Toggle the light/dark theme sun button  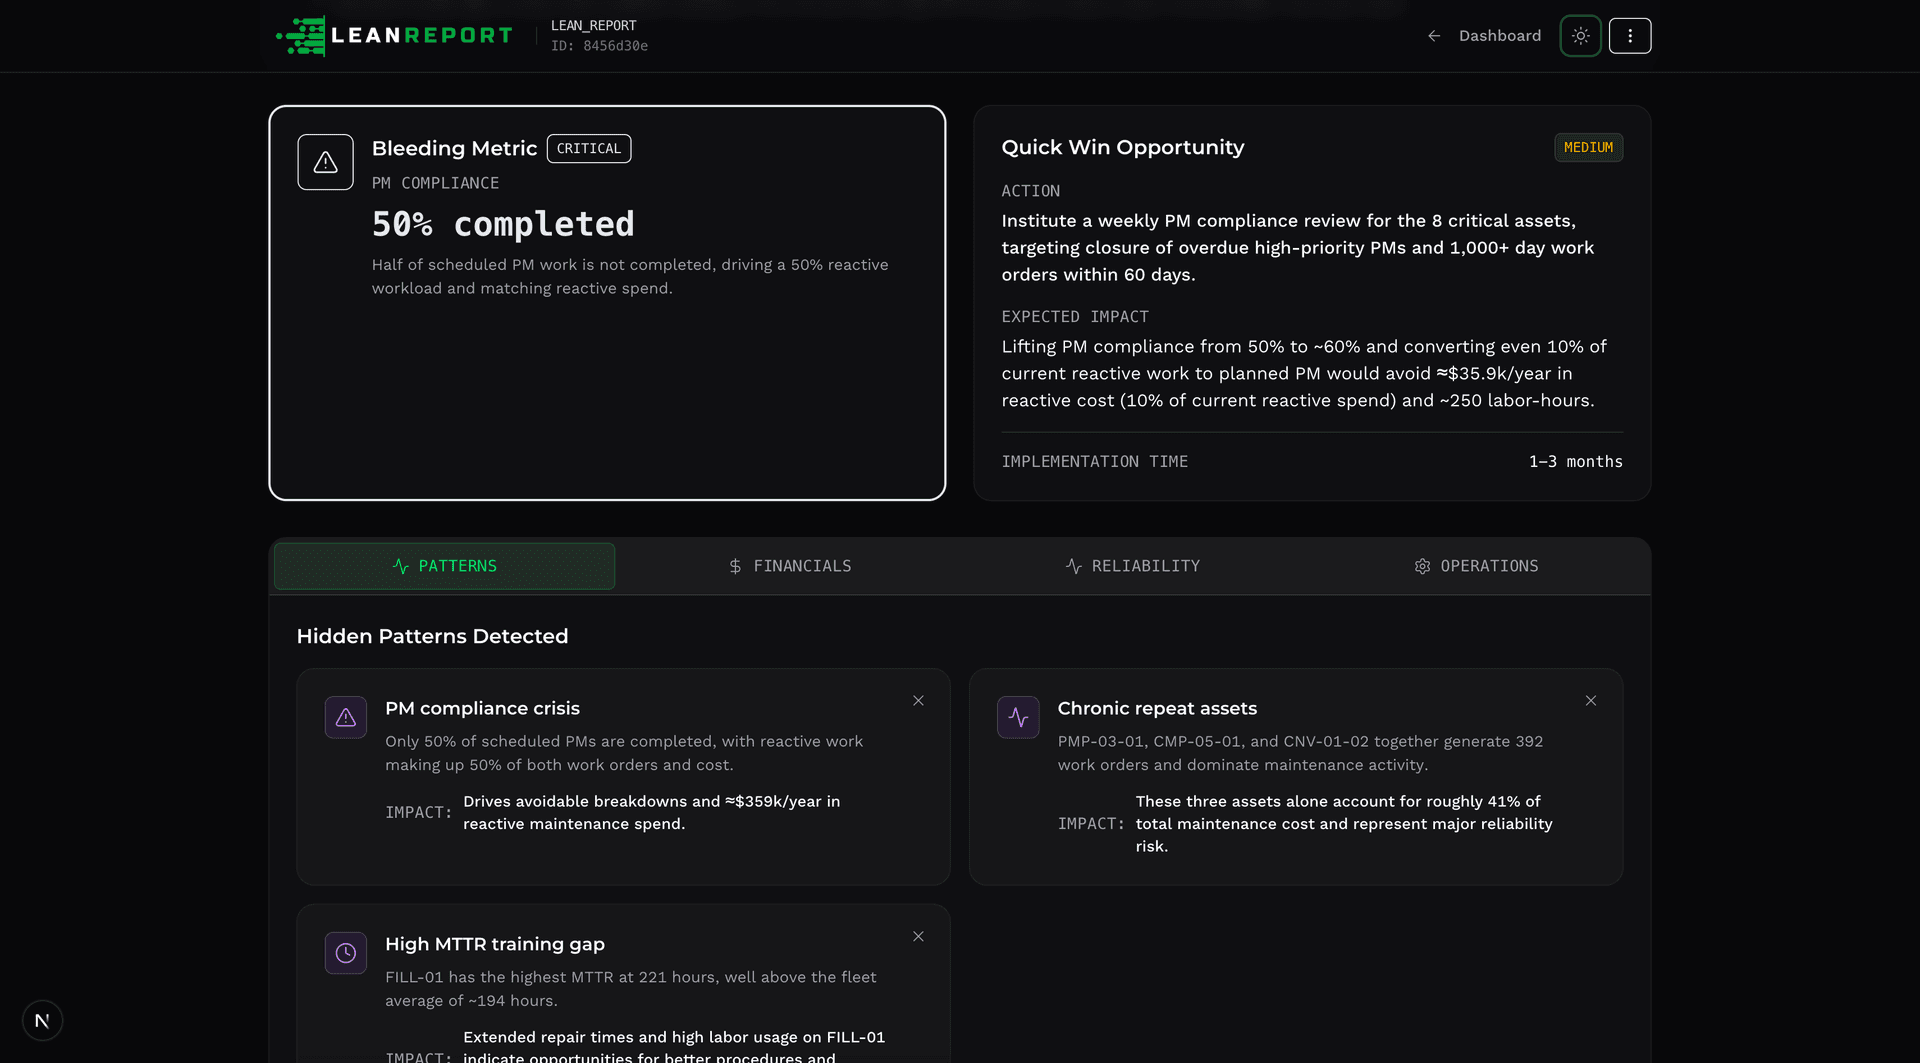(x=1580, y=36)
